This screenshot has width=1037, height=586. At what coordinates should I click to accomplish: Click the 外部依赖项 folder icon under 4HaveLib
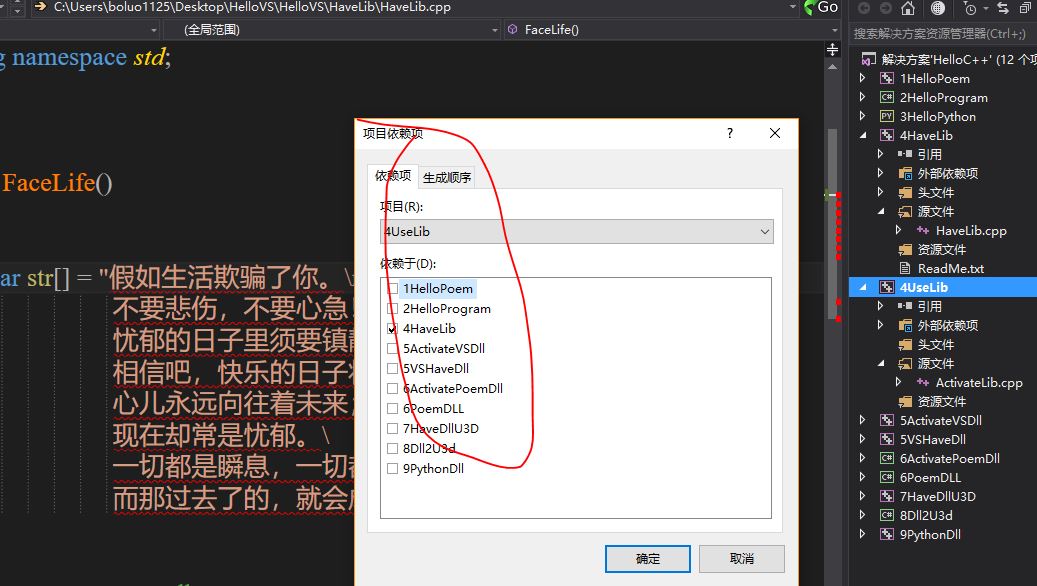pos(905,173)
